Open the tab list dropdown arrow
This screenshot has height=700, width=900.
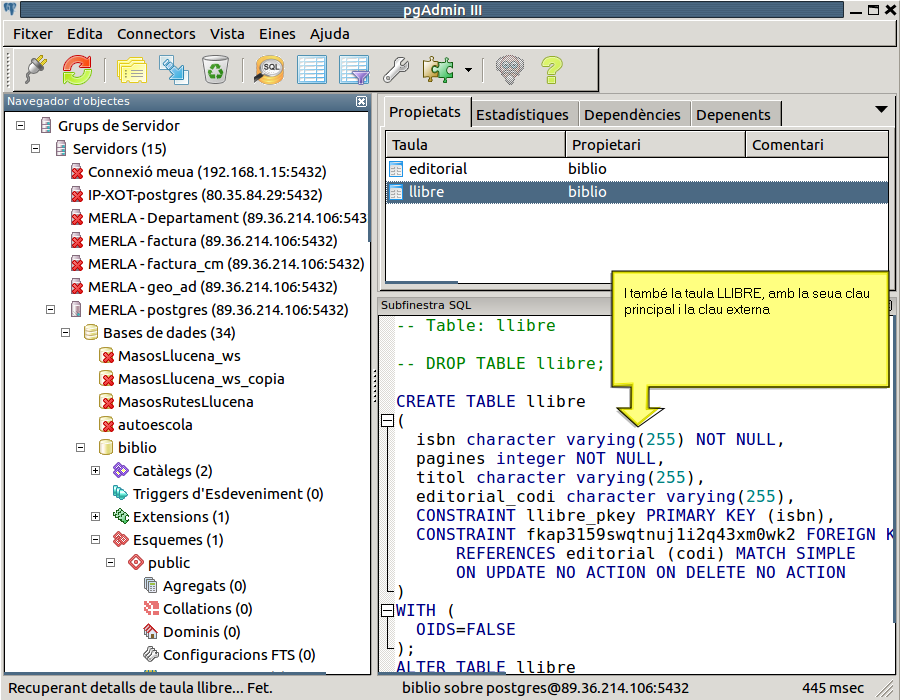coord(881,109)
